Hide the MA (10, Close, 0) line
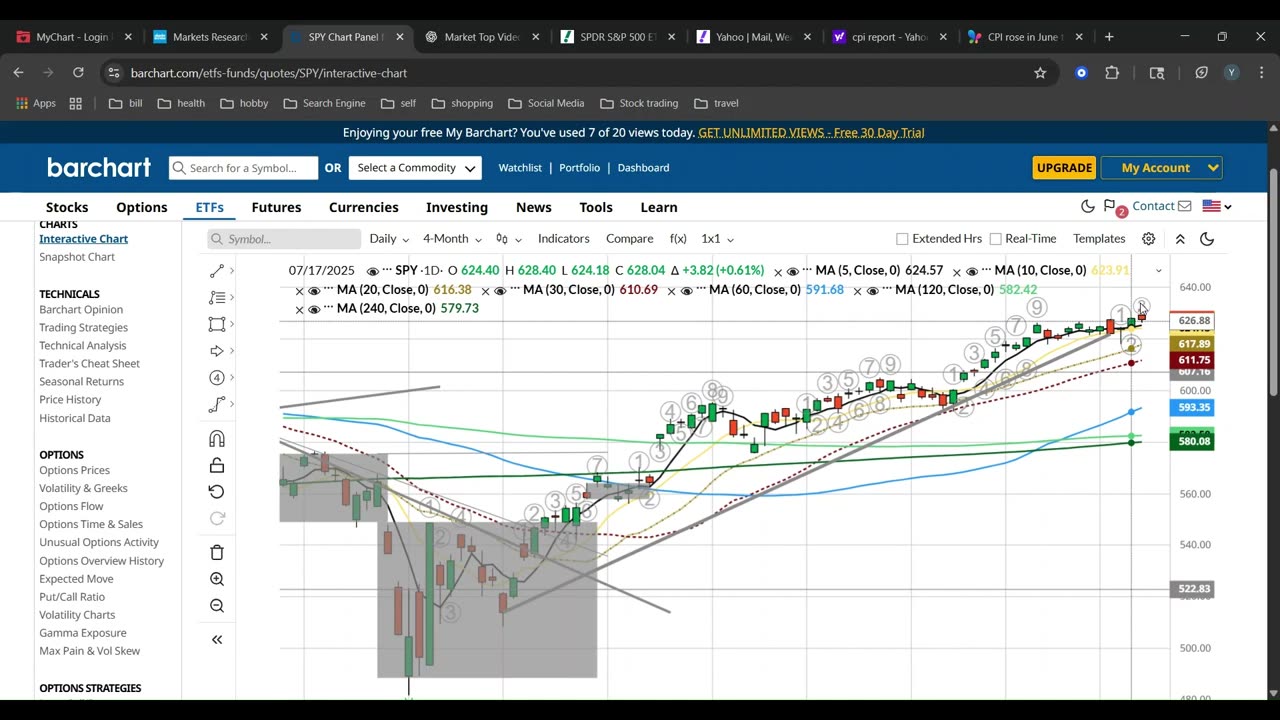The width and height of the screenshot is (1280, 720). click(972, 271)
